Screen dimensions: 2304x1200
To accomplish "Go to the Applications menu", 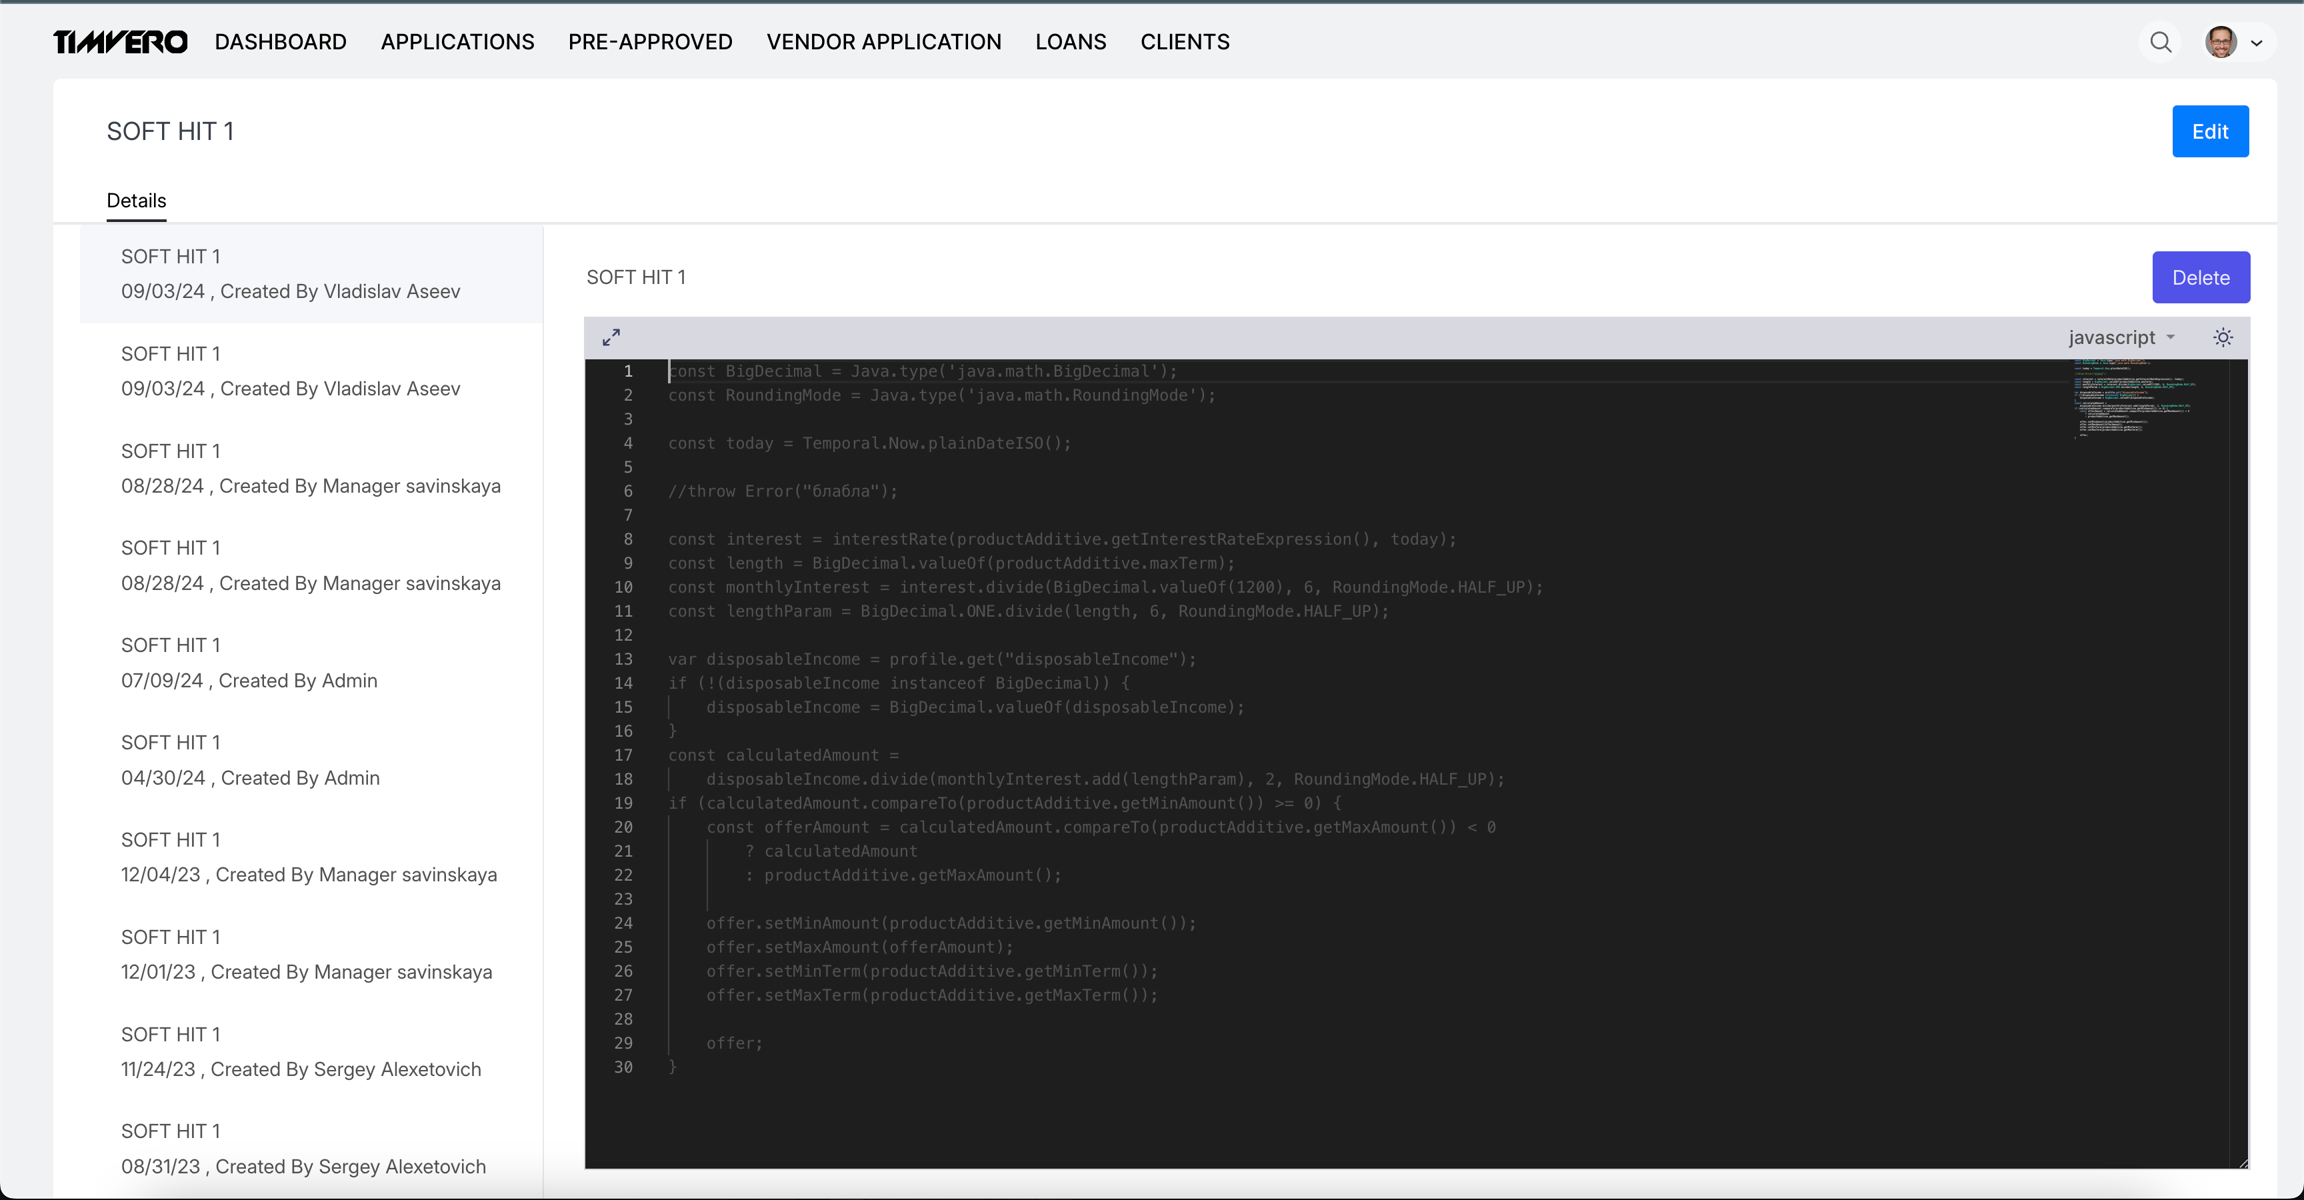I will (x=457, y=42).
